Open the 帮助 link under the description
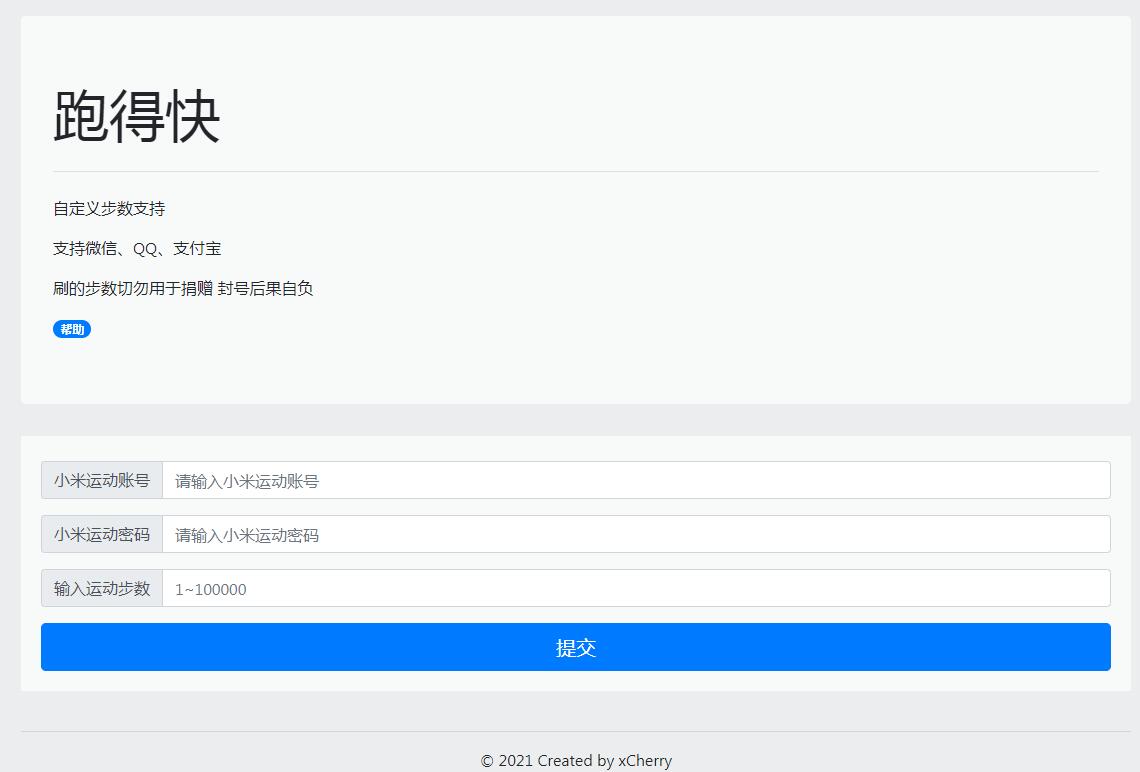The width and height of the screenshot is (1140, 772). click(71, 329)
